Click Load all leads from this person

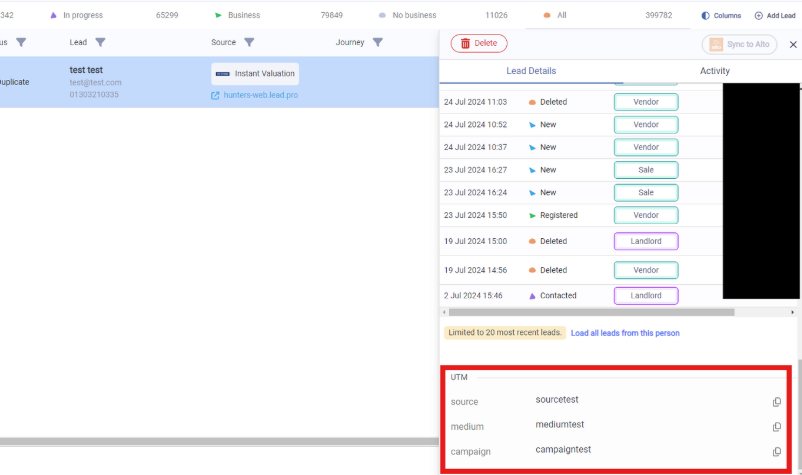(625, 333)
